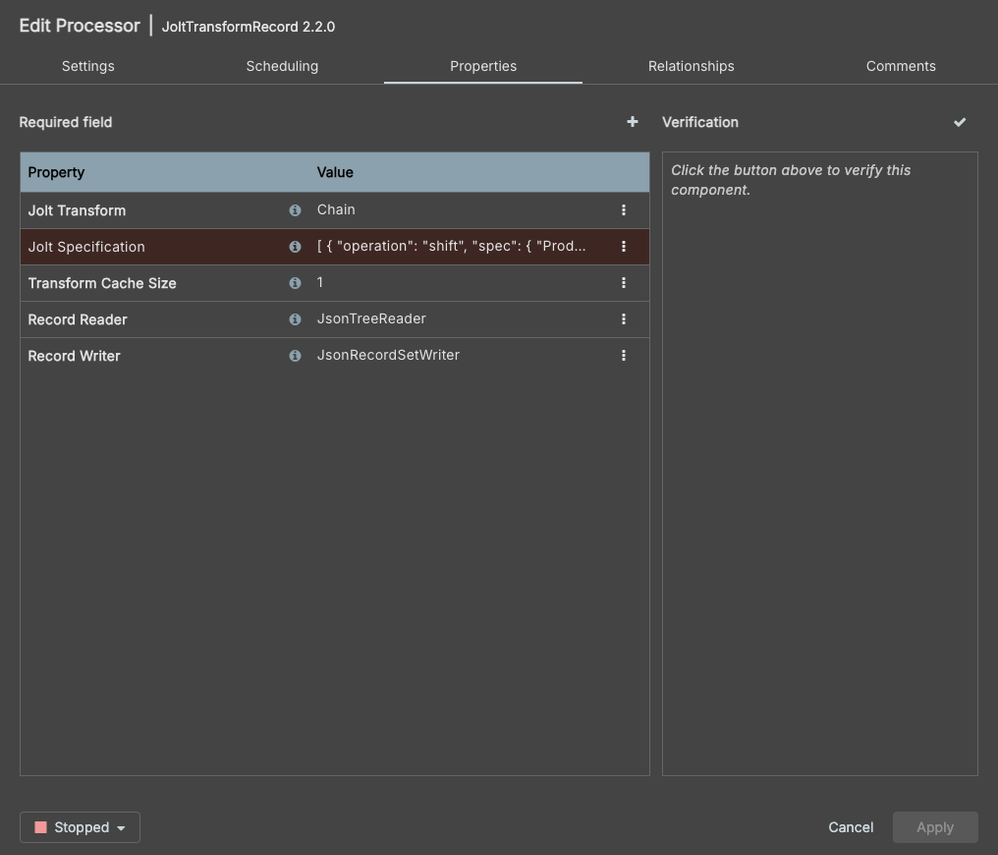Switch to the Settings tab
Image resolution: width=998 pixels, height=855 pixels.
(x=88, y=66)
